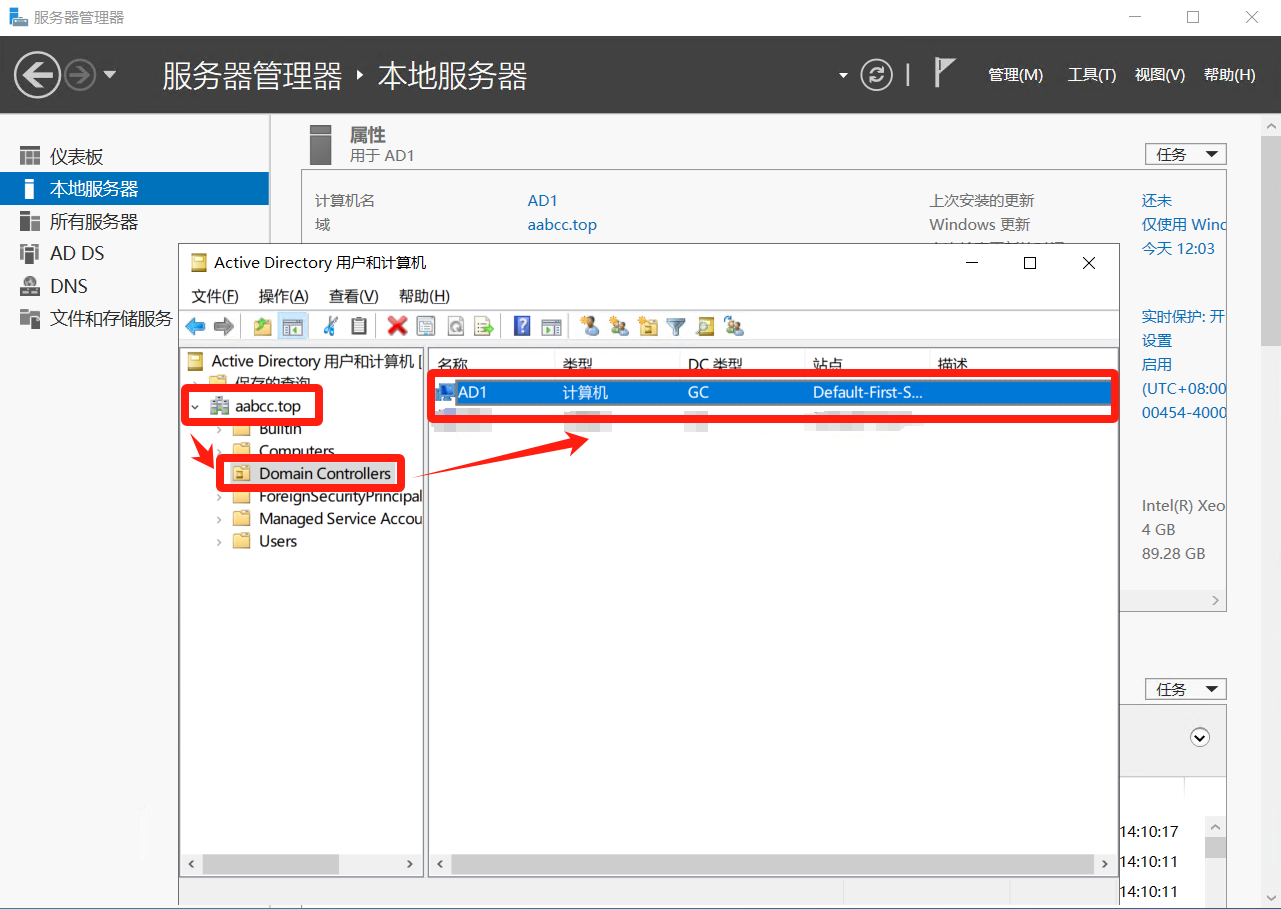Open the notifications flag icon
The image size is (1281, 909).
click(x=944, y=73)
